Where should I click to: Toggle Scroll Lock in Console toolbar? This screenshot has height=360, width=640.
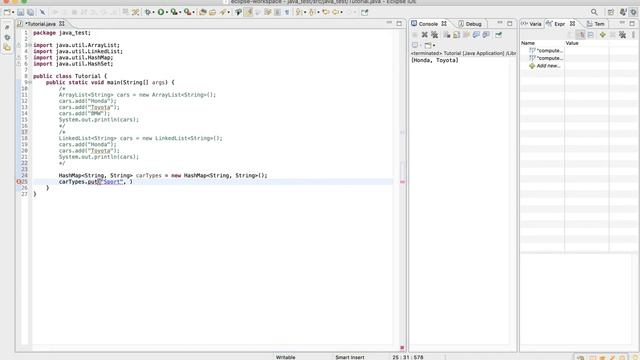[x=456, y=35]
